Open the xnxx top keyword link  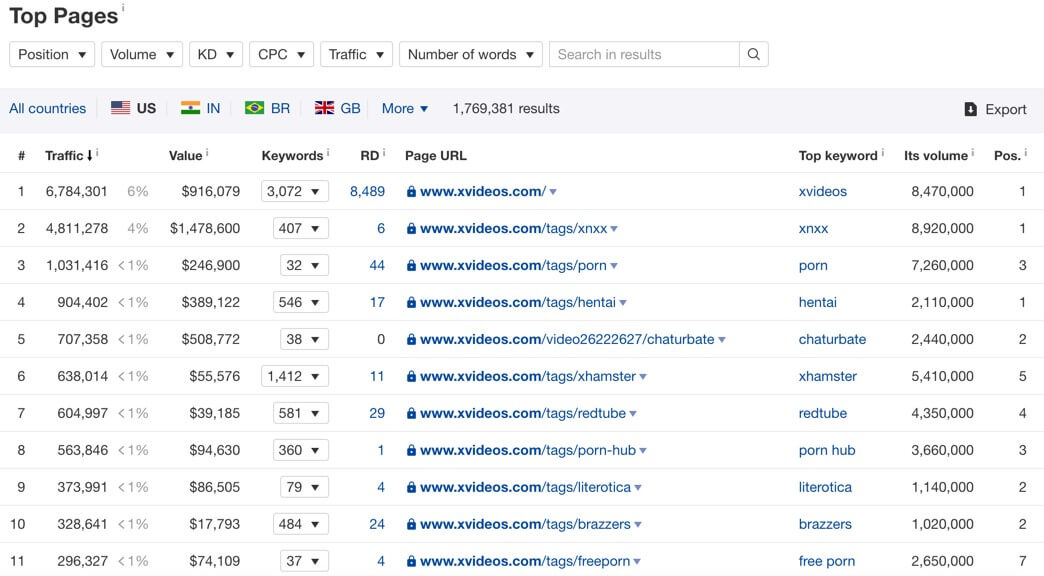click(813, 228)
